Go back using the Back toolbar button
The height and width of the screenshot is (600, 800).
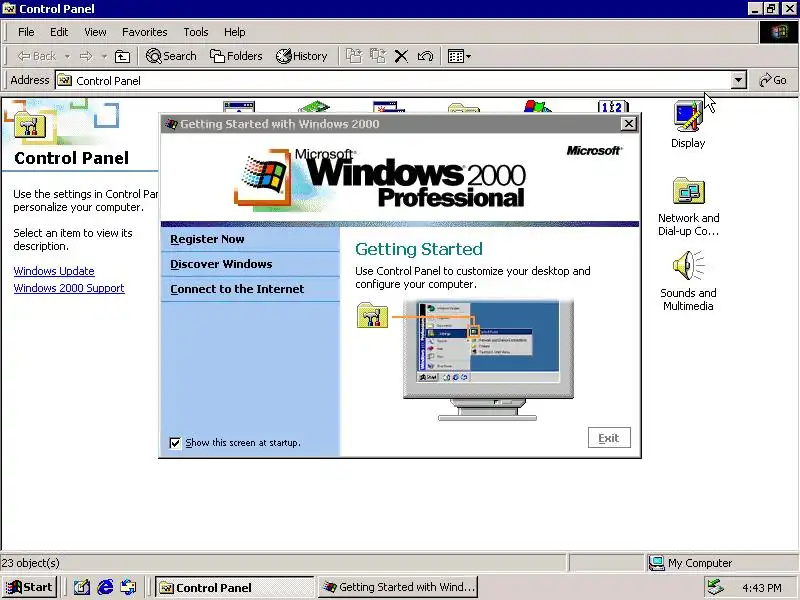pos(36,56)
